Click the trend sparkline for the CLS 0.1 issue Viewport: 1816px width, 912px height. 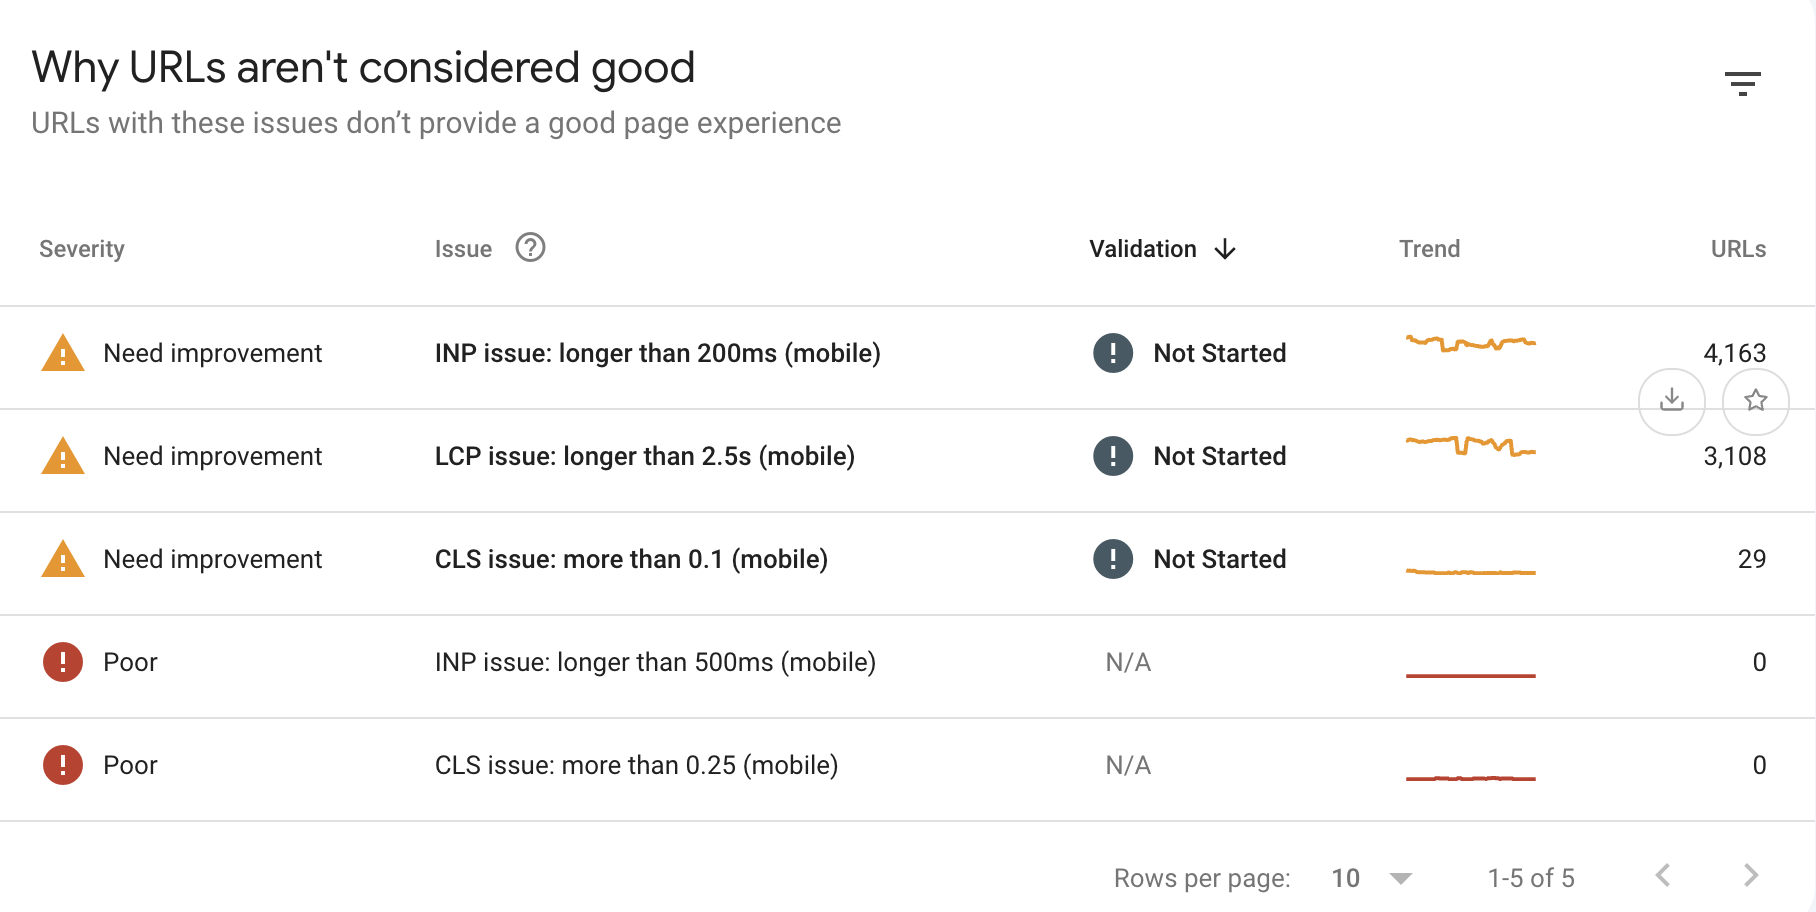(1470, 570)
